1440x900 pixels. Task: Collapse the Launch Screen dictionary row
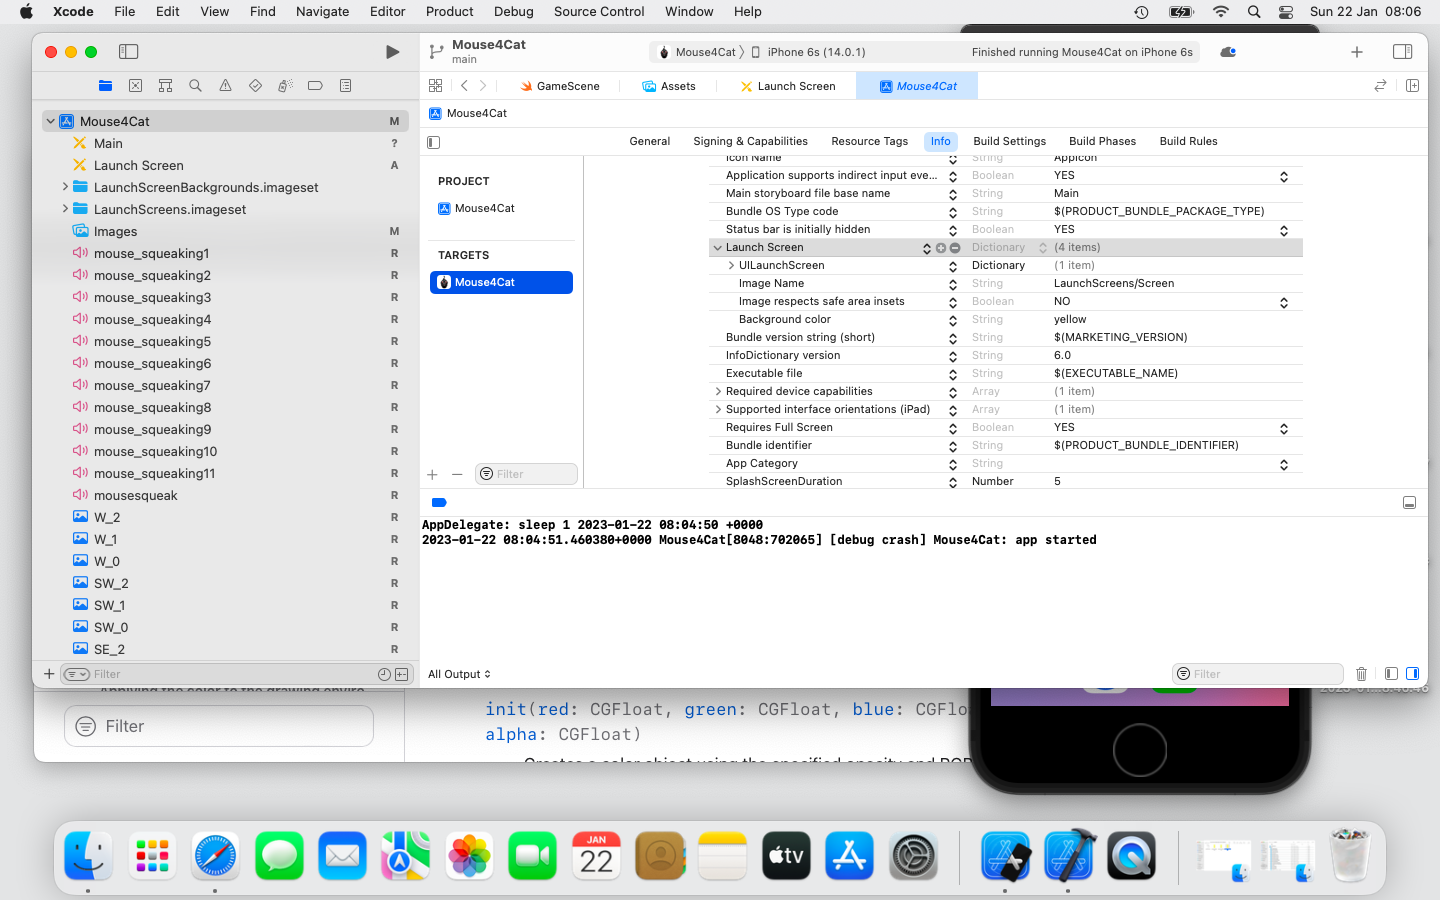coord(717,248)
